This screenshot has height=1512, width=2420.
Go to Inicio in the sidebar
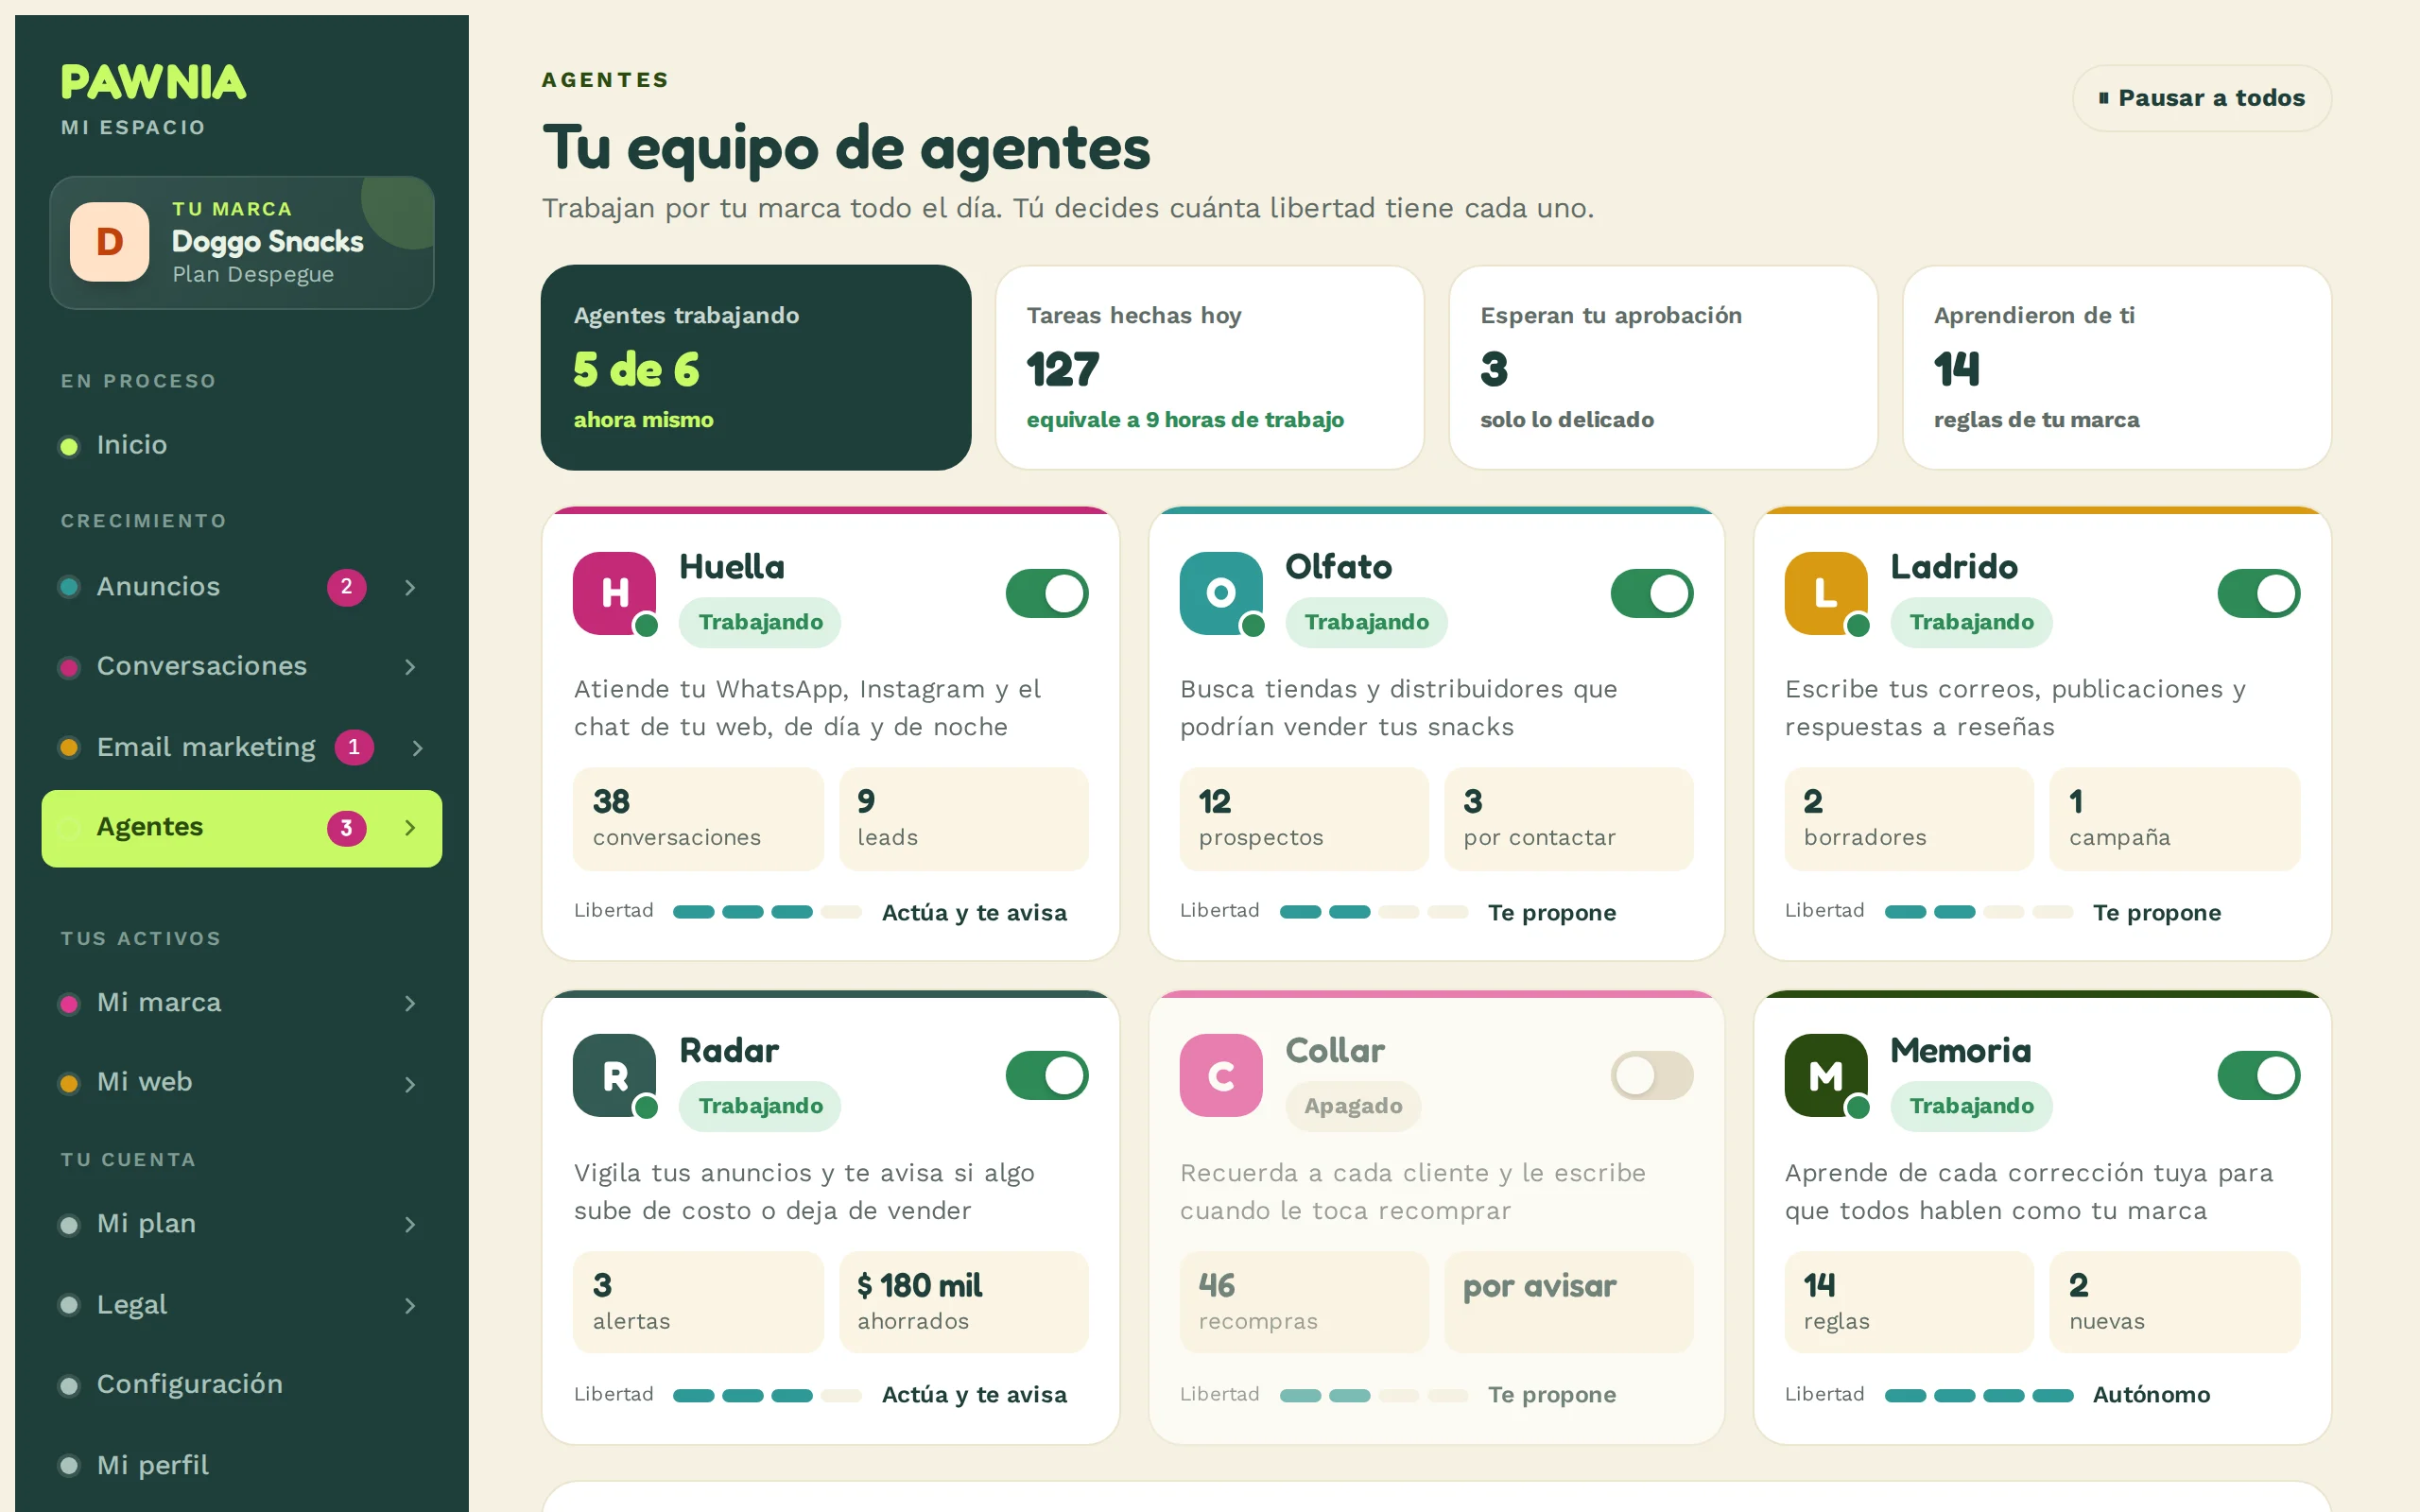tap(242, 445)
